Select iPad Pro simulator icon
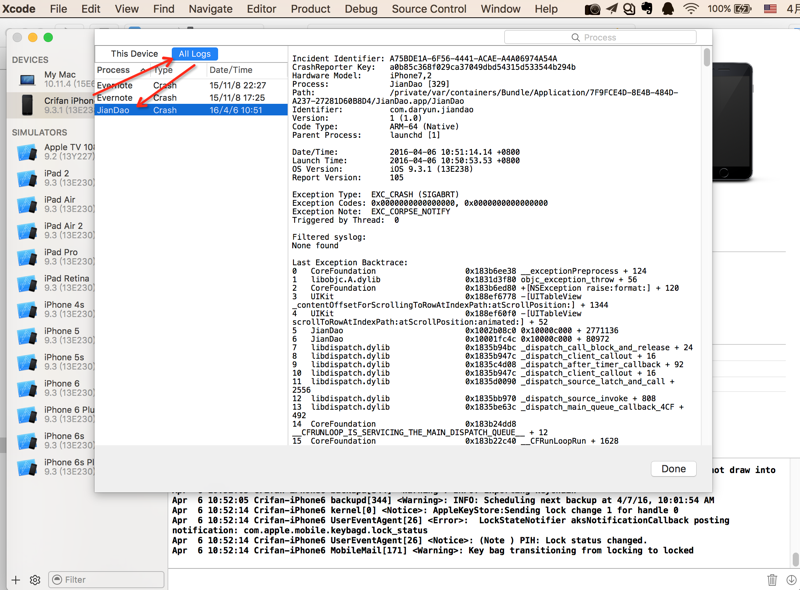 (27, 257)
